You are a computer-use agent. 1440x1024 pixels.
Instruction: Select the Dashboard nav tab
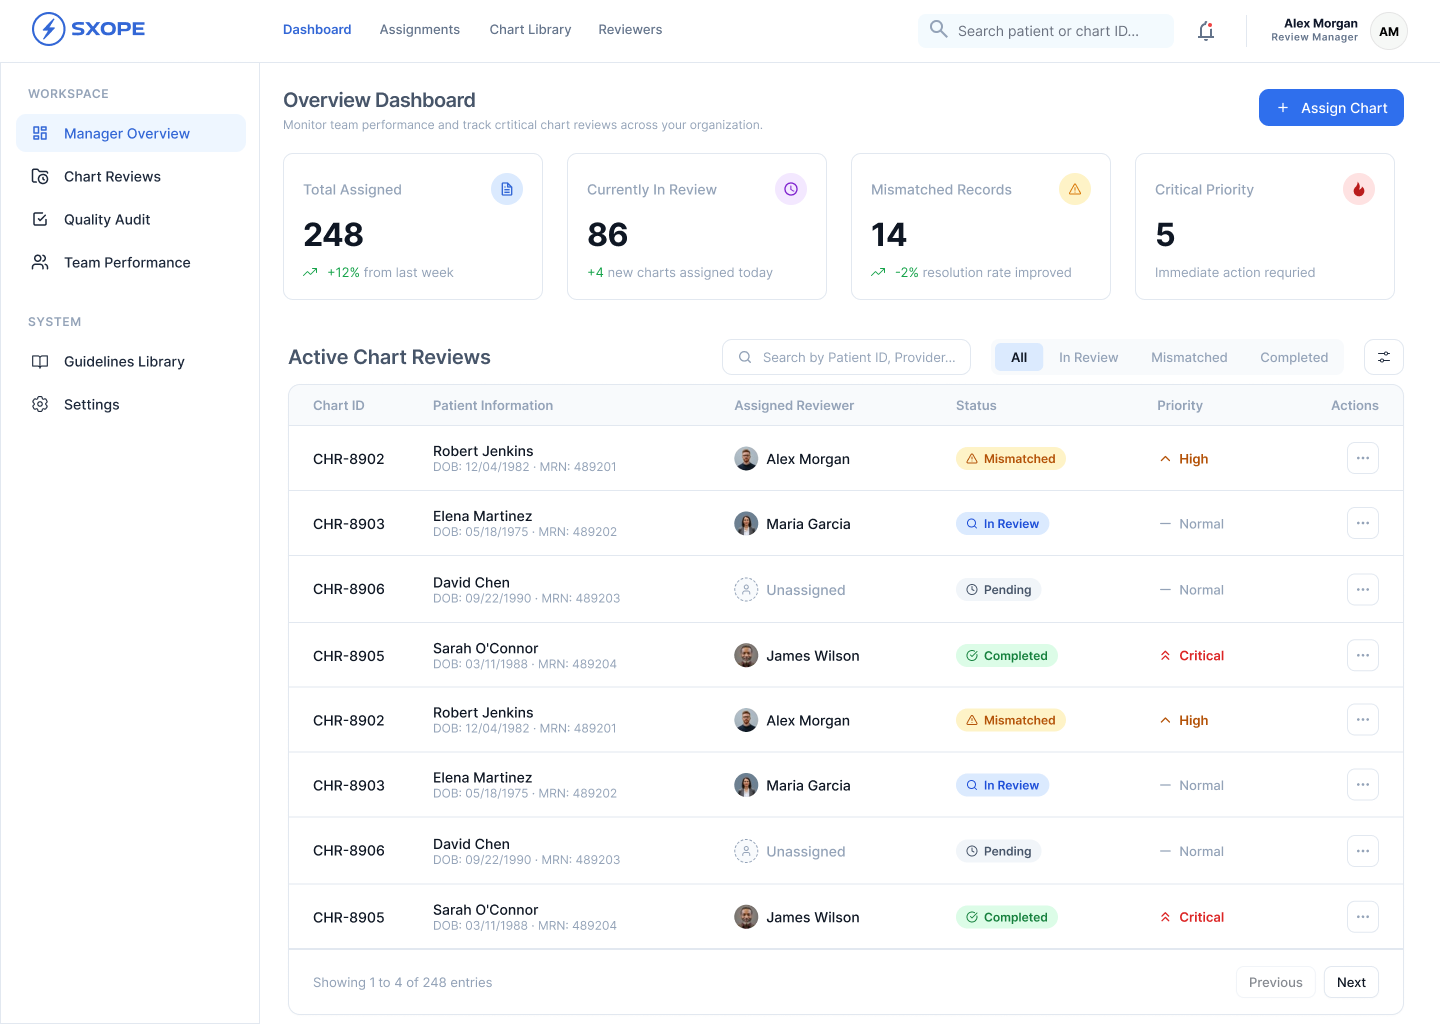(x=317, y=30)
